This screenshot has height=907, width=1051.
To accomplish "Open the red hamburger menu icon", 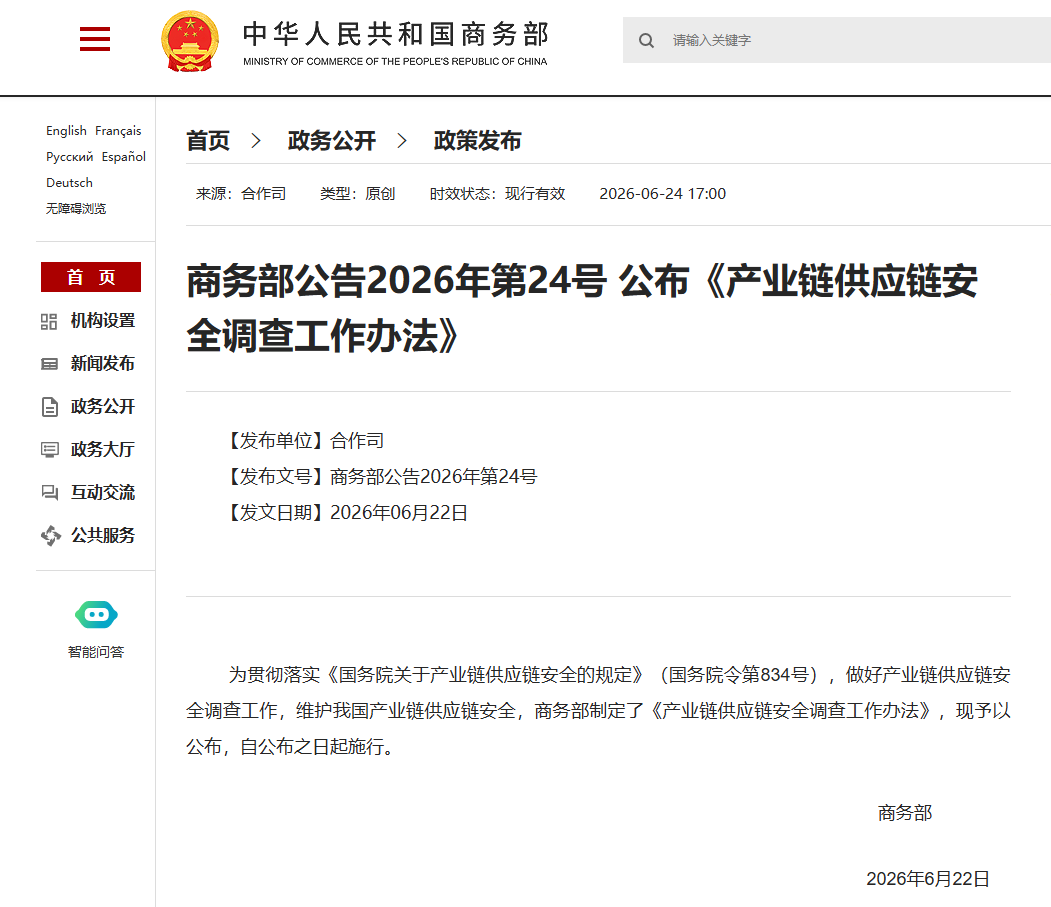I will point(95,39).
